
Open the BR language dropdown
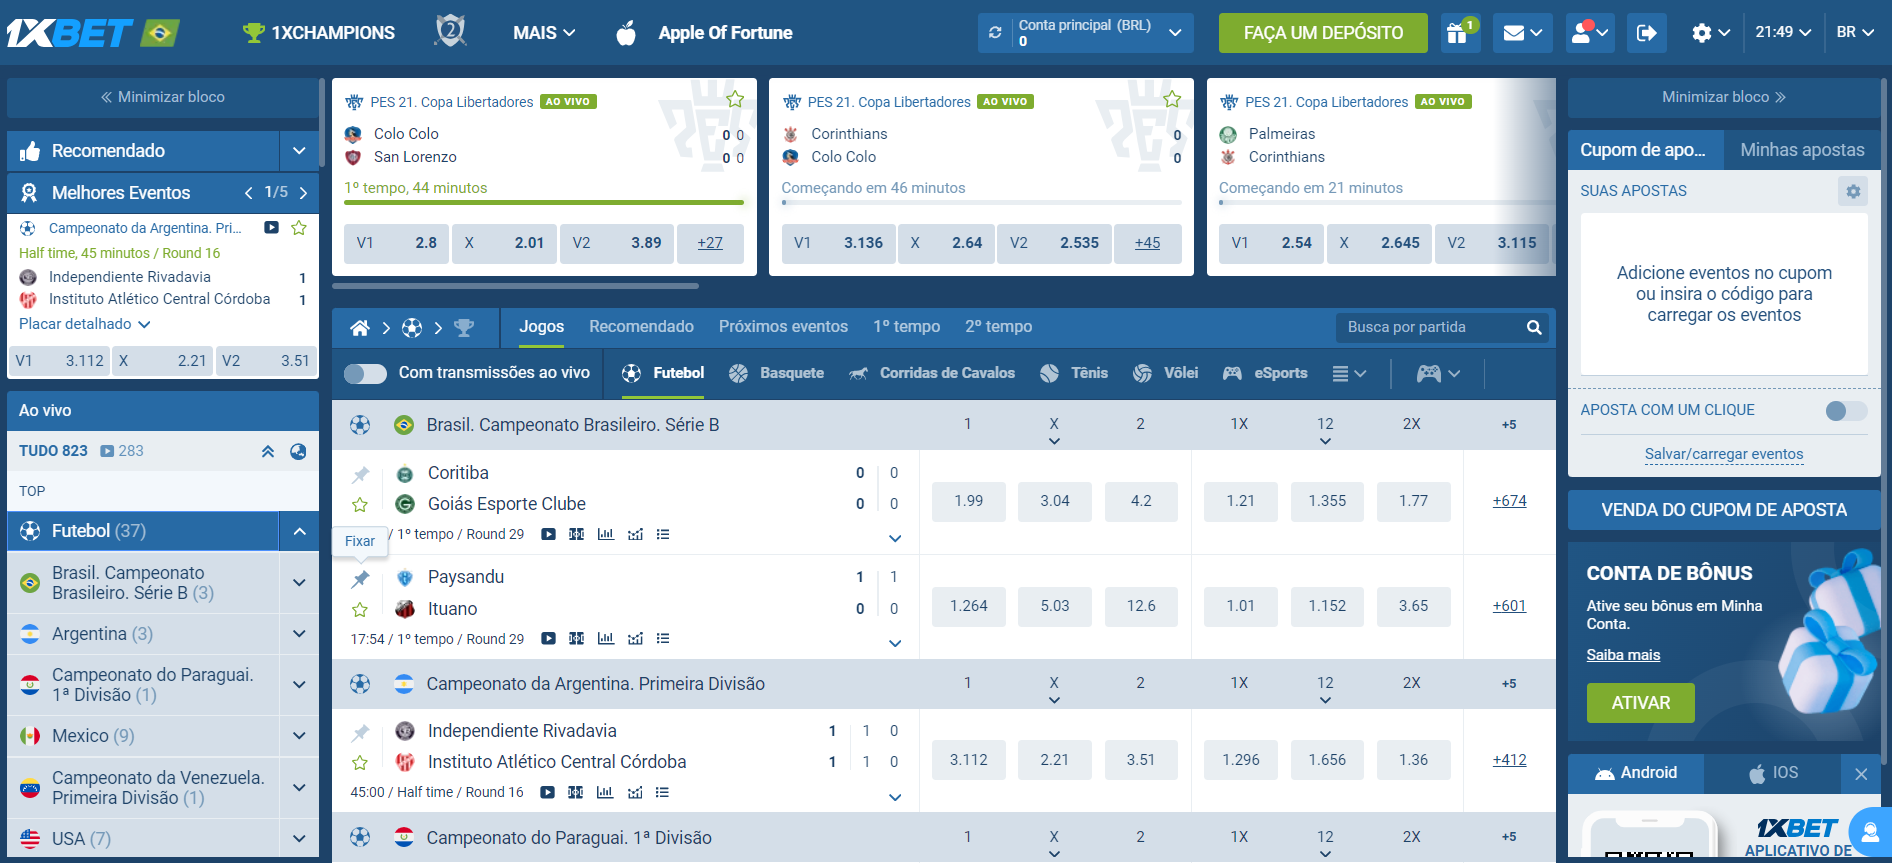[1855, 33]
